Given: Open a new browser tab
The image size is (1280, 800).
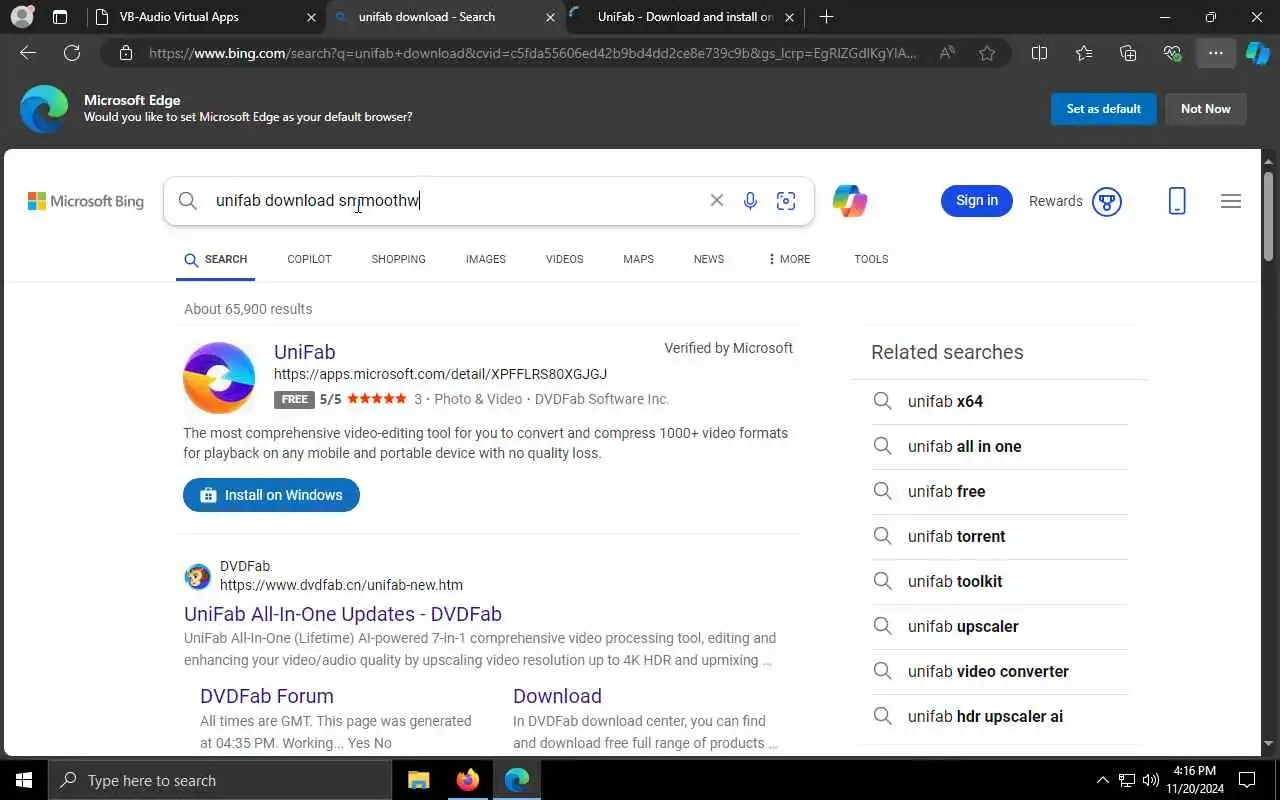Looking at the screenshot, I should tap(826, 17).
